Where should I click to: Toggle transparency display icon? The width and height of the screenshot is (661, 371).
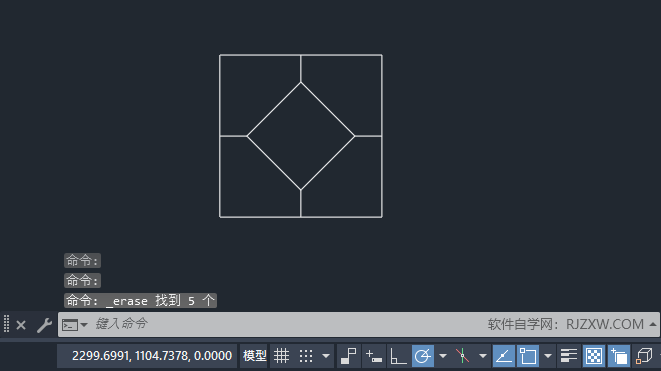pyautogui.click(x=594, y=356)
